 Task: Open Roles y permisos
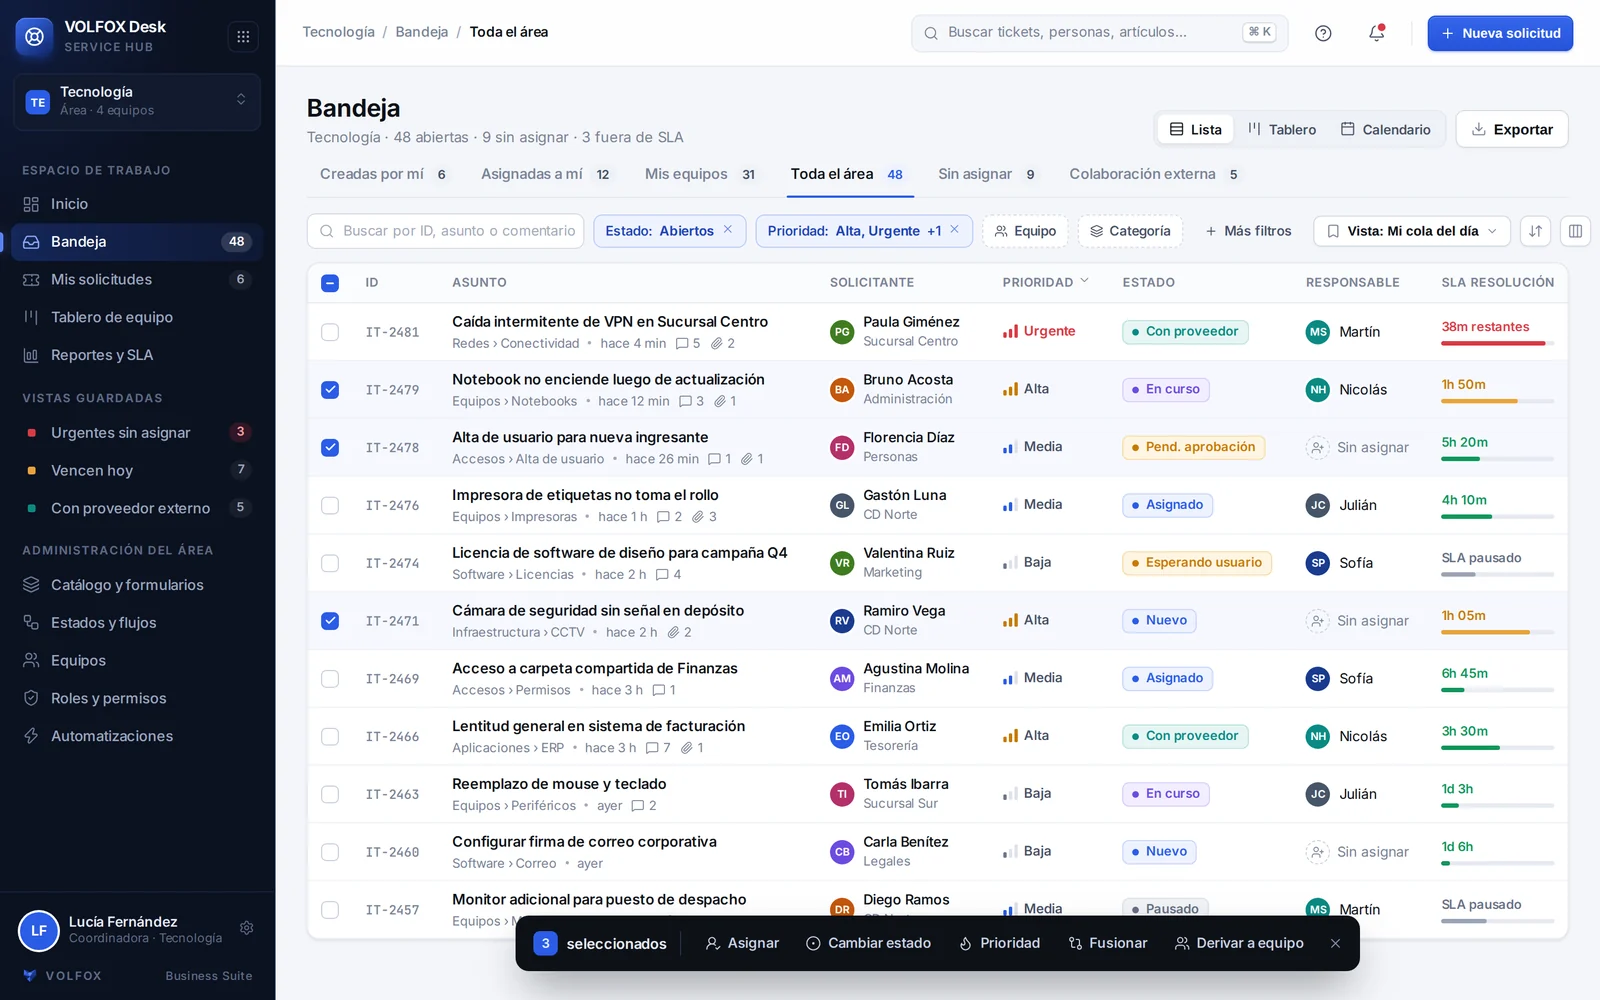(x=137, y=698)
